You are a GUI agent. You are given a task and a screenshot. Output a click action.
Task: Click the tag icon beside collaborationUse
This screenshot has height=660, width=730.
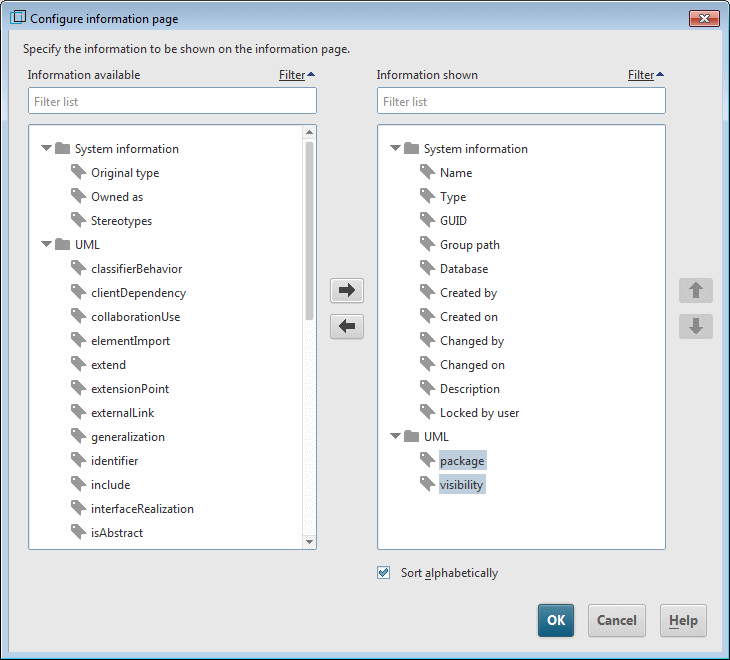[79, 316]
